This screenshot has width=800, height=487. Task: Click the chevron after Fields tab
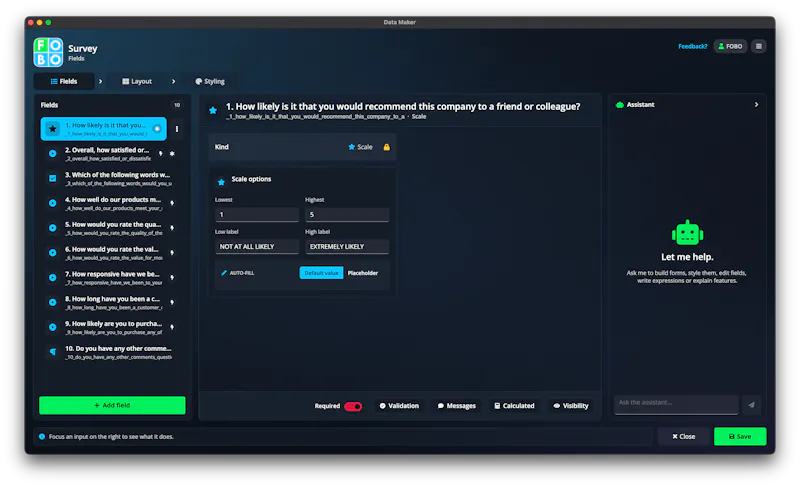click(x=101, y=82)
